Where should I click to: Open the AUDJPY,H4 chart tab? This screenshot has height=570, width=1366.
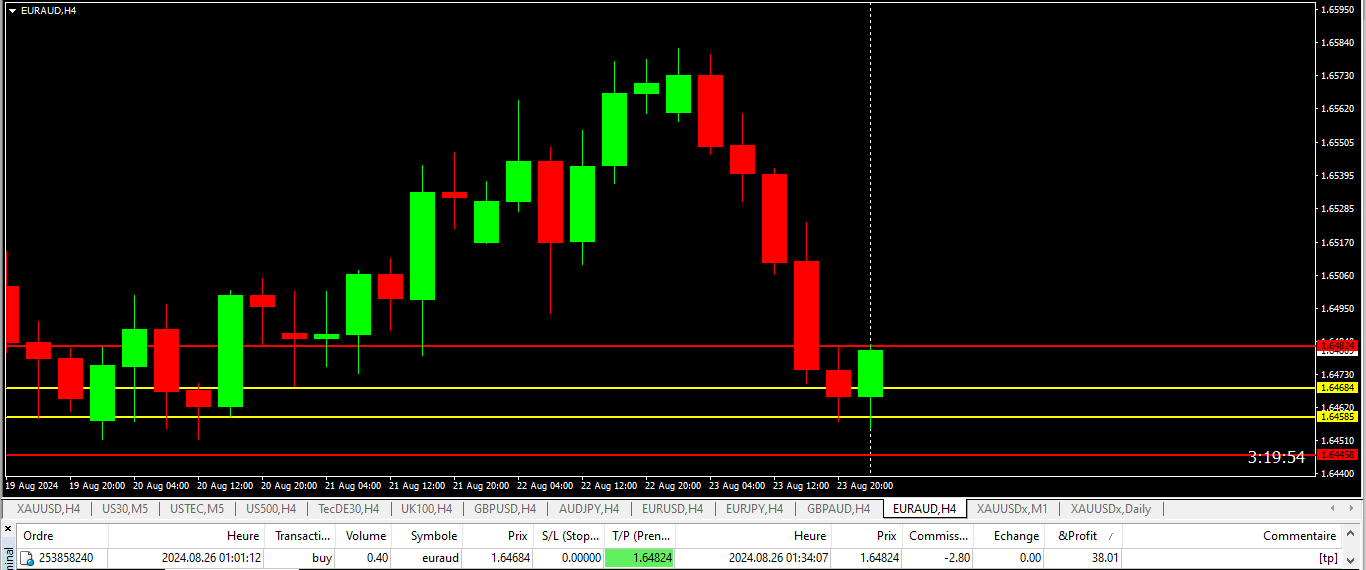click(589, 509)
